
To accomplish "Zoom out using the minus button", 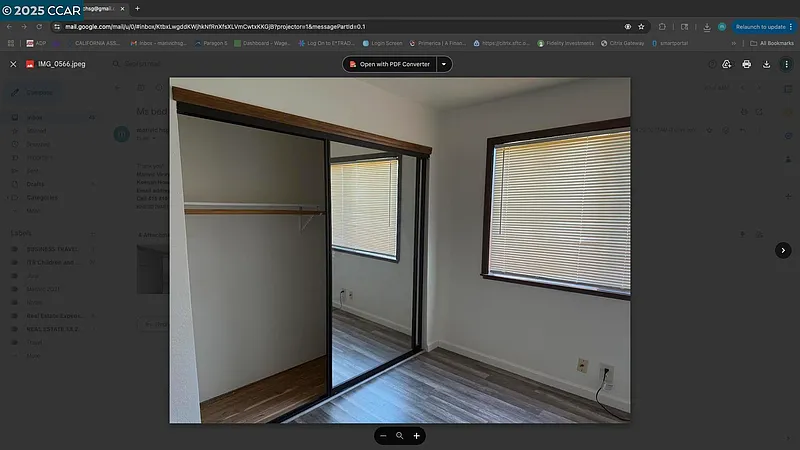I will click(383, 436).
